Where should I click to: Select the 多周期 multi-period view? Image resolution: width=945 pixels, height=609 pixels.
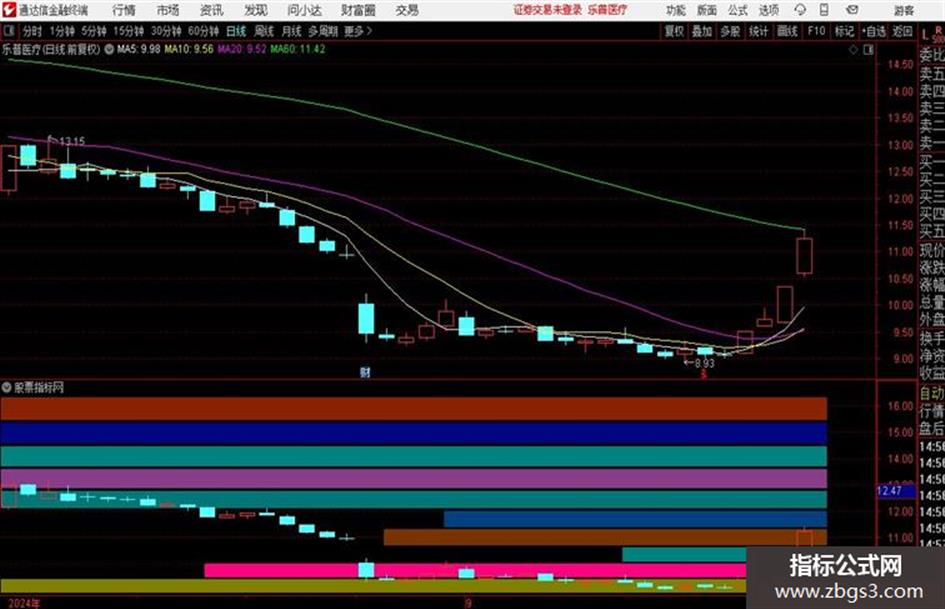(x=323, y=31)
